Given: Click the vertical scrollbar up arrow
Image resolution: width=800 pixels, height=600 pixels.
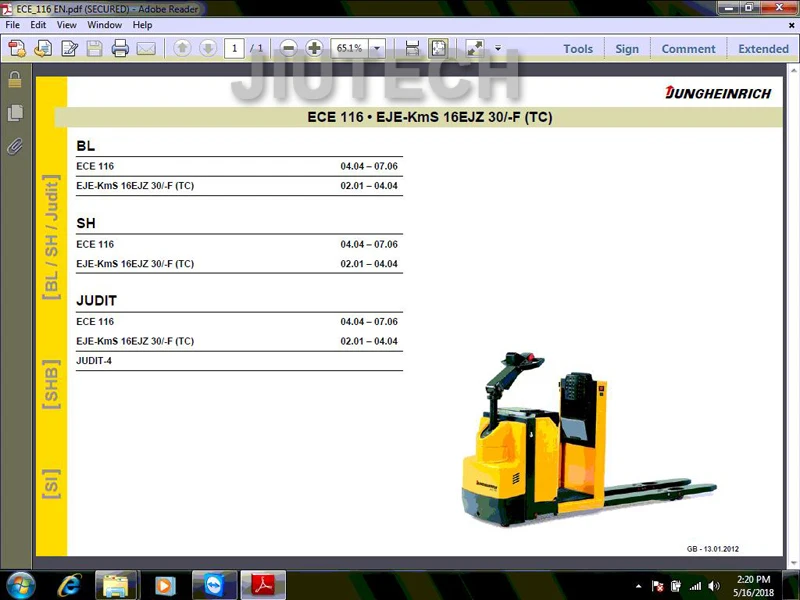Looking at the screenshot, I should click(x=794, y=70).
